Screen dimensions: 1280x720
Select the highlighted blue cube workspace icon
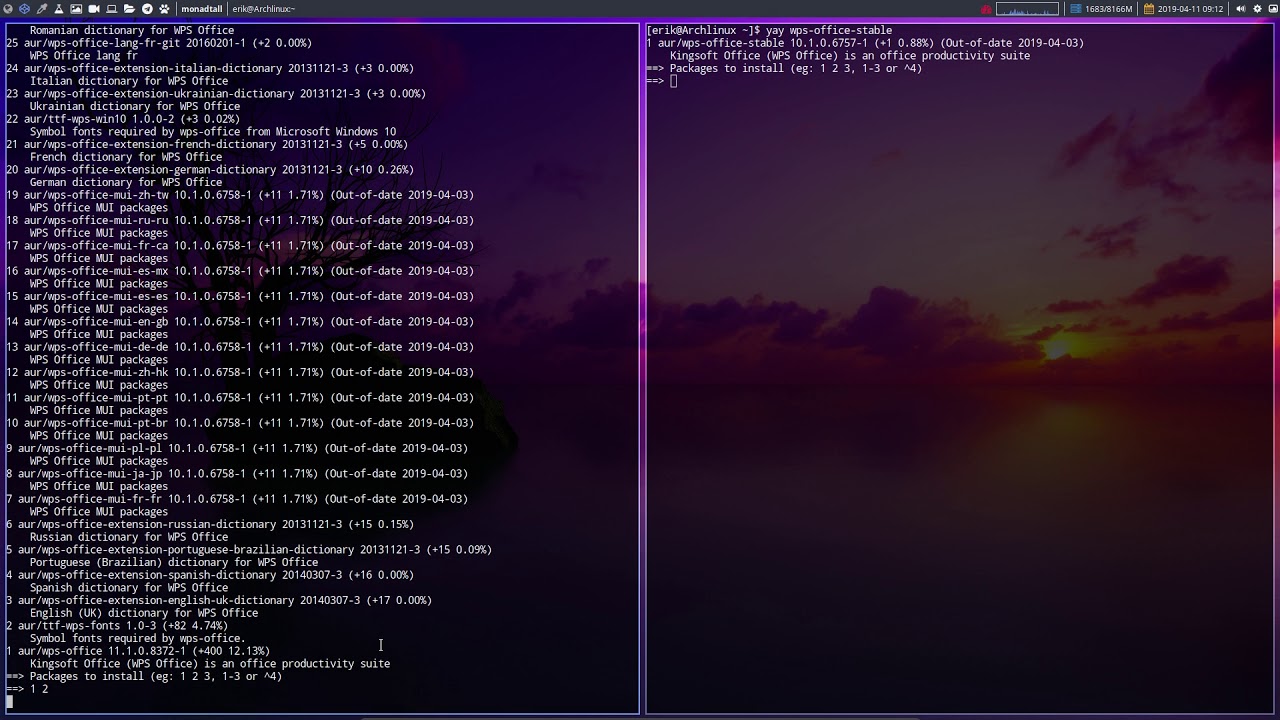click(x=24, y=9)
